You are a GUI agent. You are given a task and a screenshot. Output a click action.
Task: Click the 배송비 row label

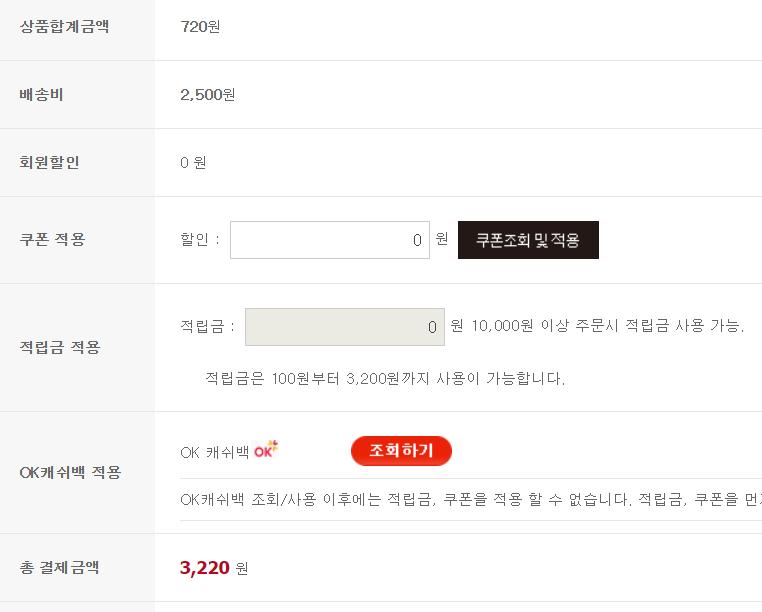click(42, 95)
